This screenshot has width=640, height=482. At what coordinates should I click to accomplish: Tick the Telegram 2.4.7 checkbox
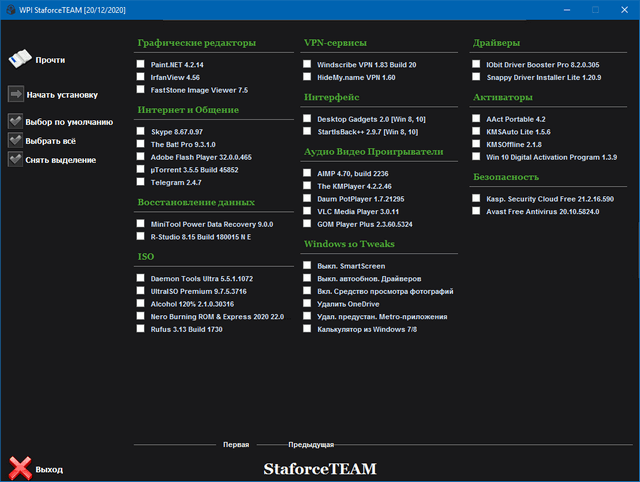click(x=142, y=183)
